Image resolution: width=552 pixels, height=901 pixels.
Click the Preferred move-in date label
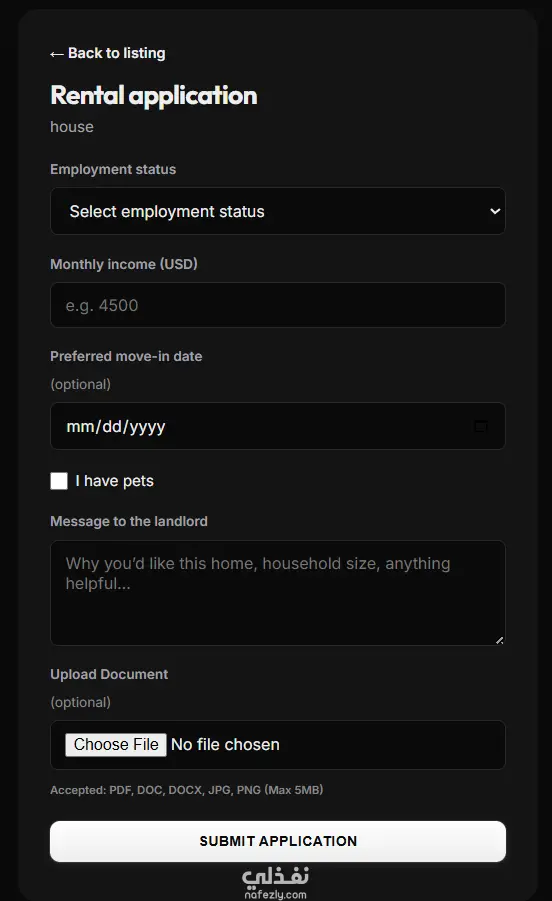[126, 356]
